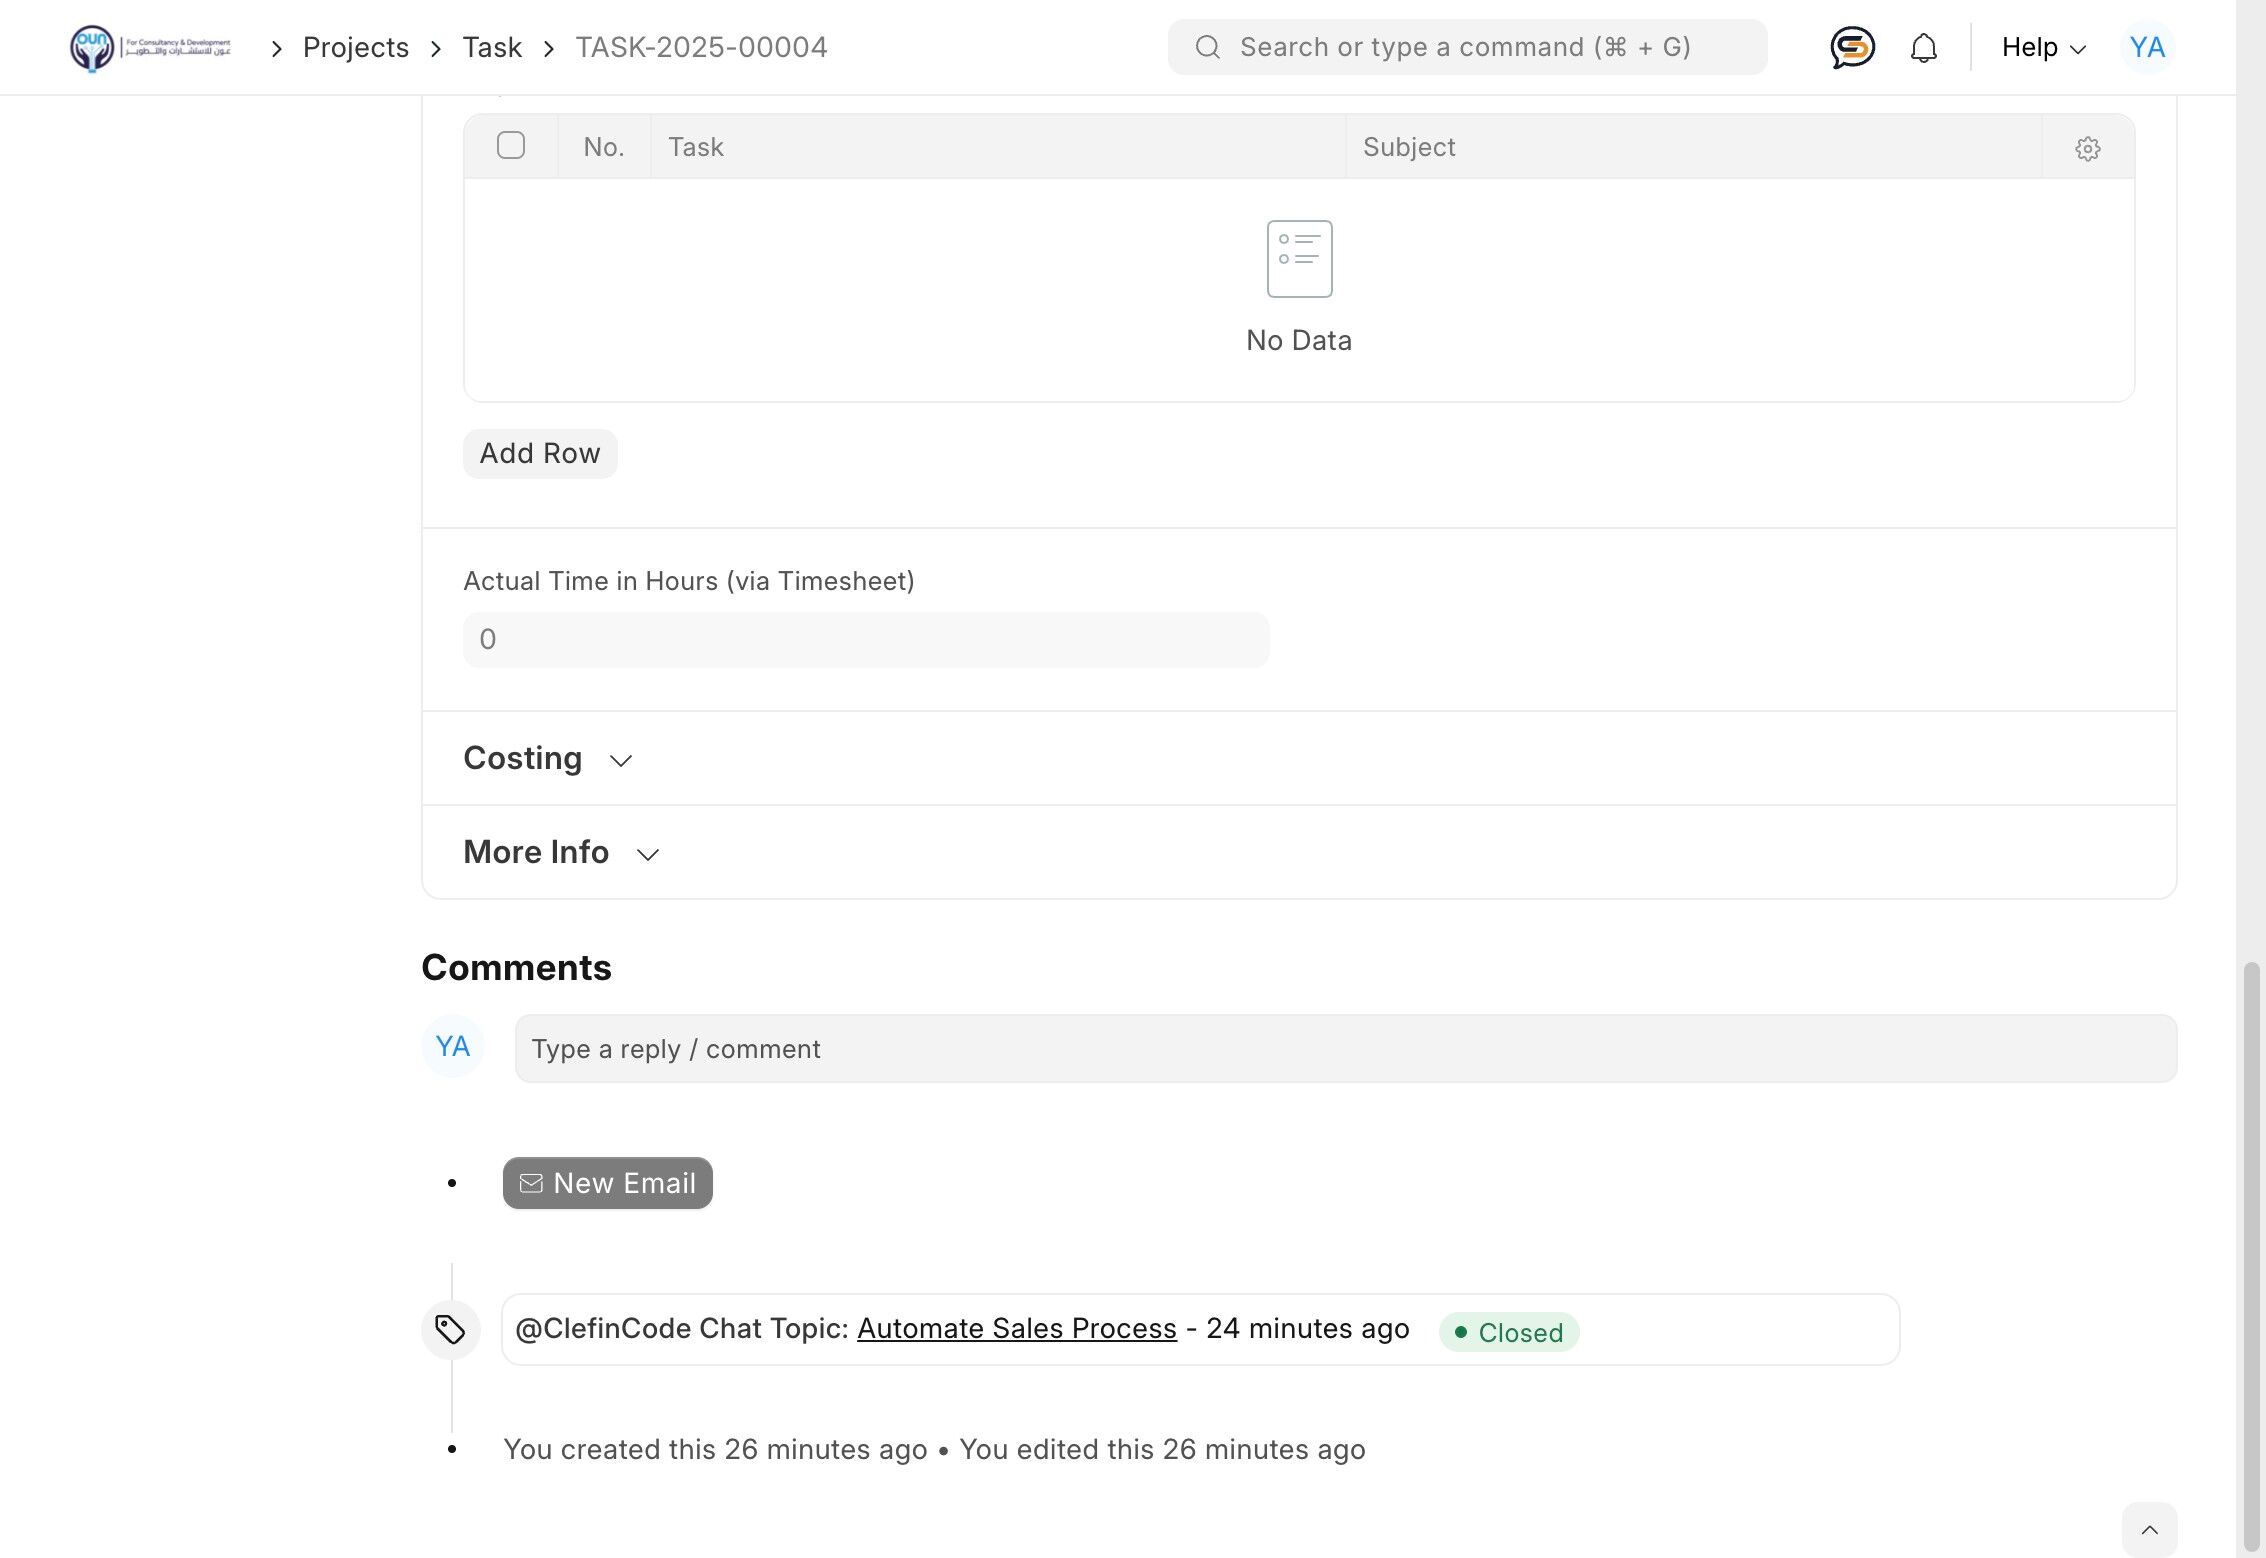Open the Help dropdown menu
This screenshot has height=1558, width=2266.
[2042, 47]
